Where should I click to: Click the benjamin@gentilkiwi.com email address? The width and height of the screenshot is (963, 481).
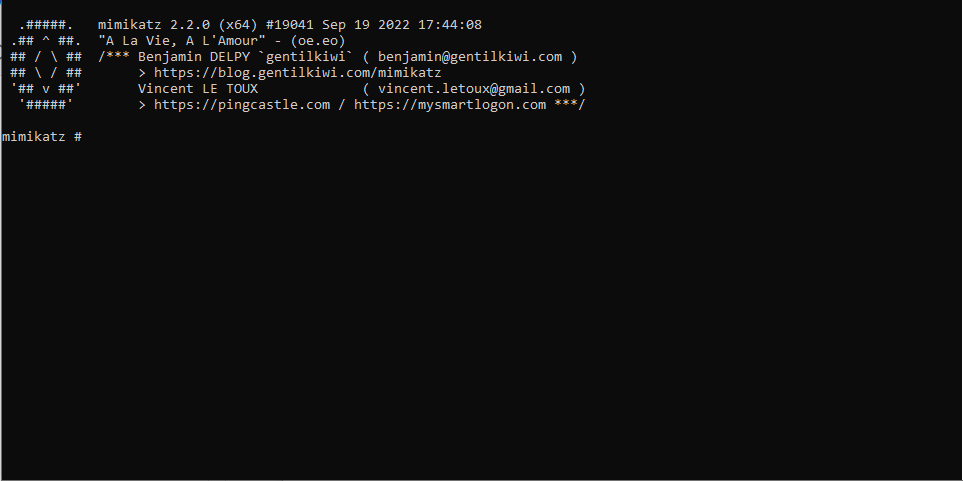click(x=470, y=57)
